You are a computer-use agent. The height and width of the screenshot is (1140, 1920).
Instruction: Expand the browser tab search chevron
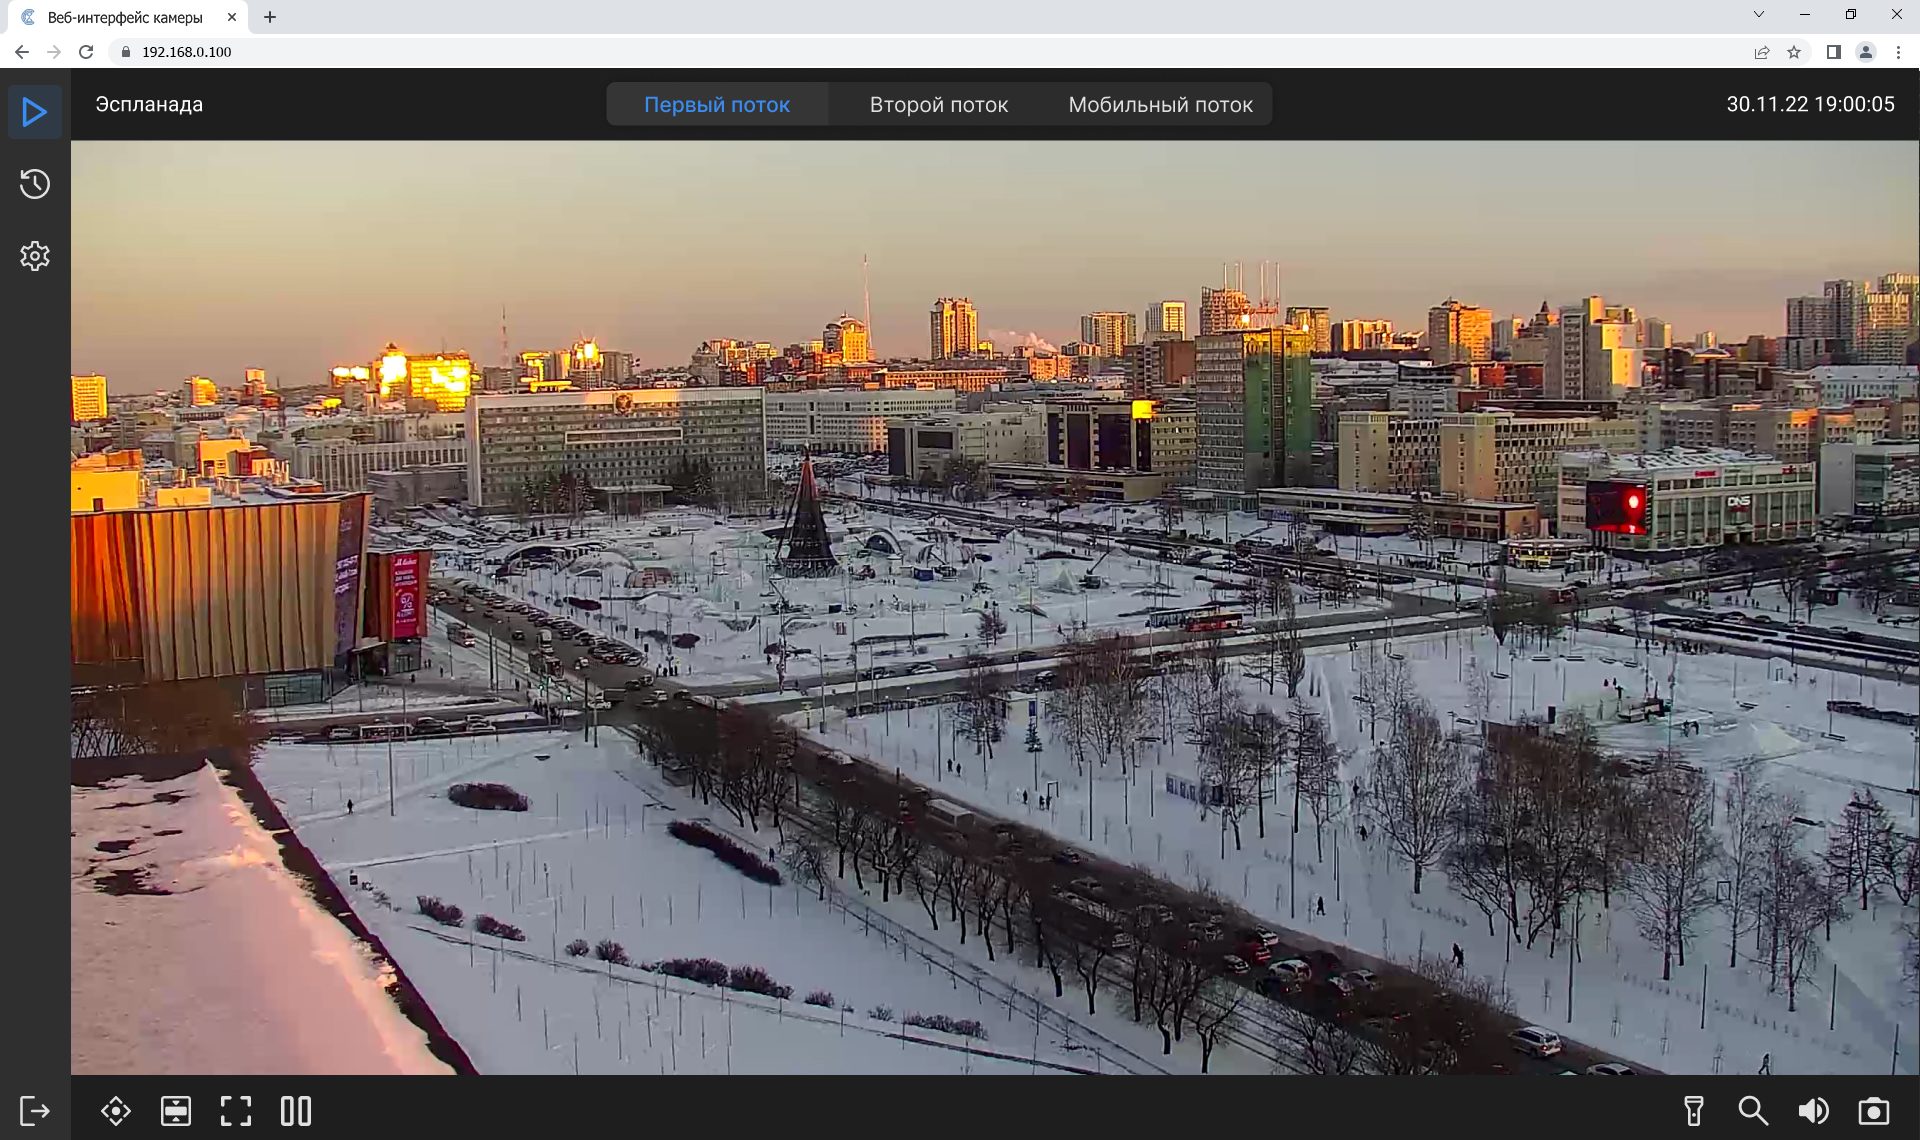(x=1759, y=15)
